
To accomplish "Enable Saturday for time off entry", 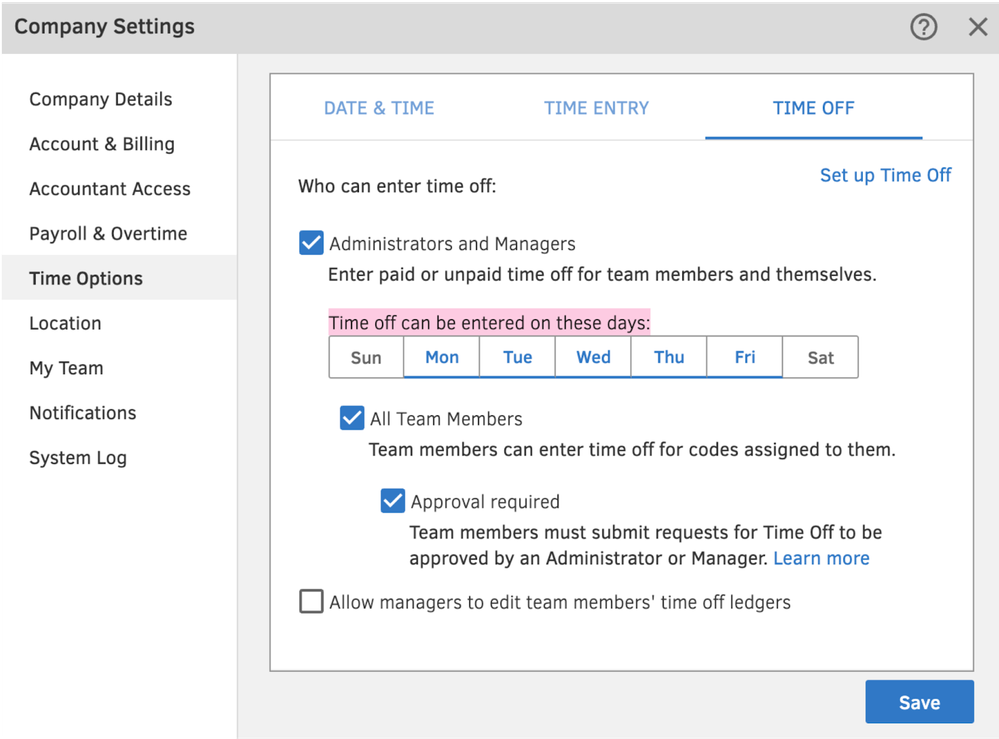I will [820, 357].
